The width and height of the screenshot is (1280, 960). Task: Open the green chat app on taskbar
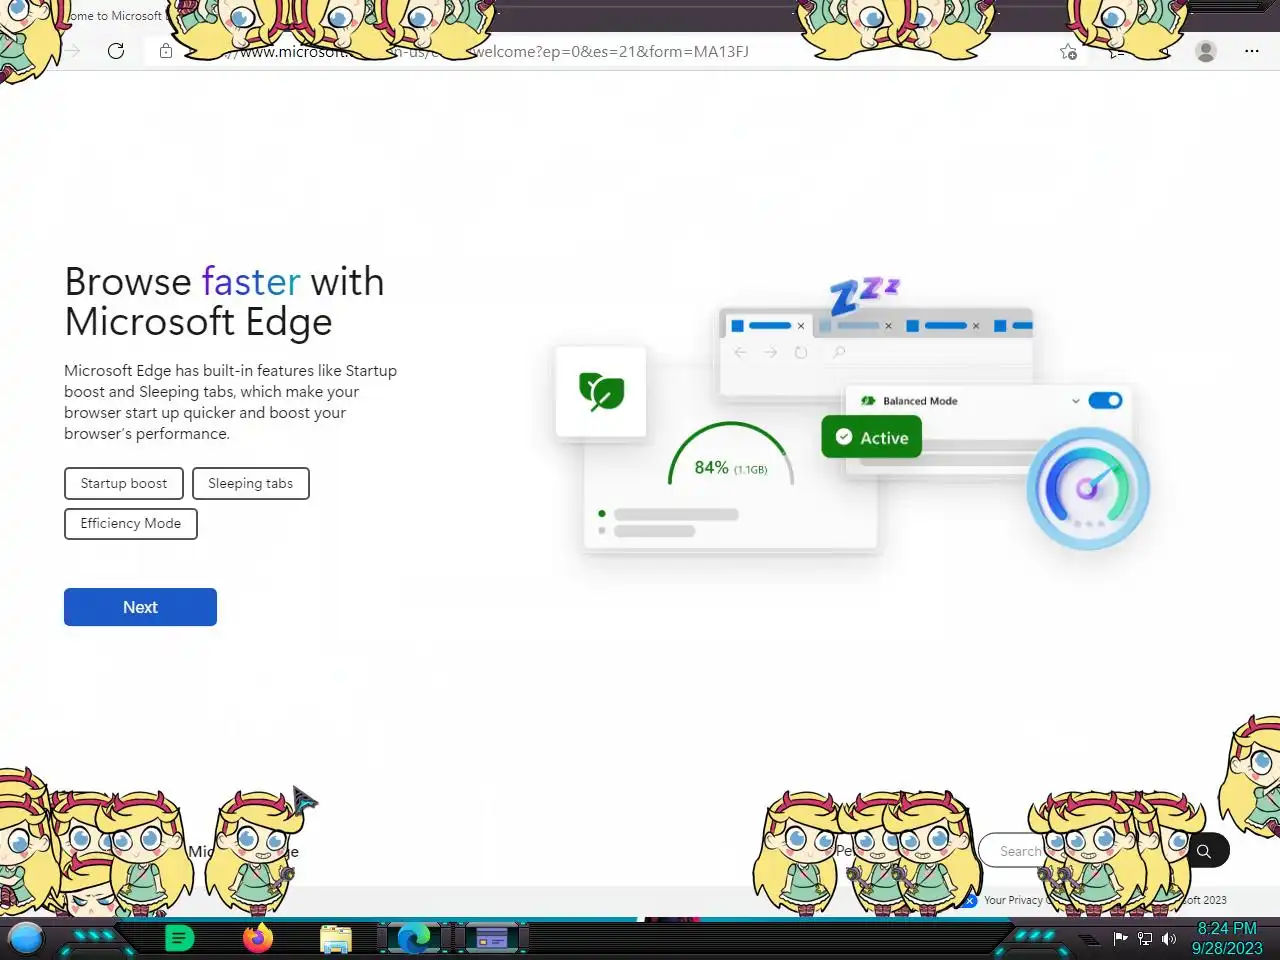179,938
